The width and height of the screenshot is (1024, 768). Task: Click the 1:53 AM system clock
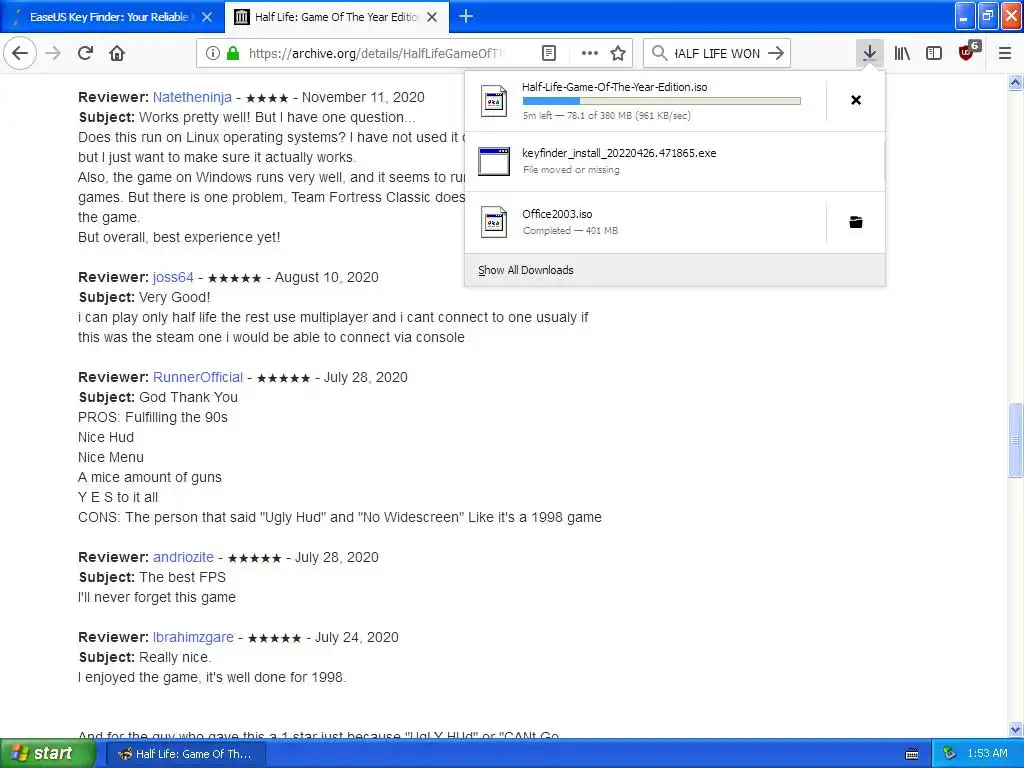point(987,754)
